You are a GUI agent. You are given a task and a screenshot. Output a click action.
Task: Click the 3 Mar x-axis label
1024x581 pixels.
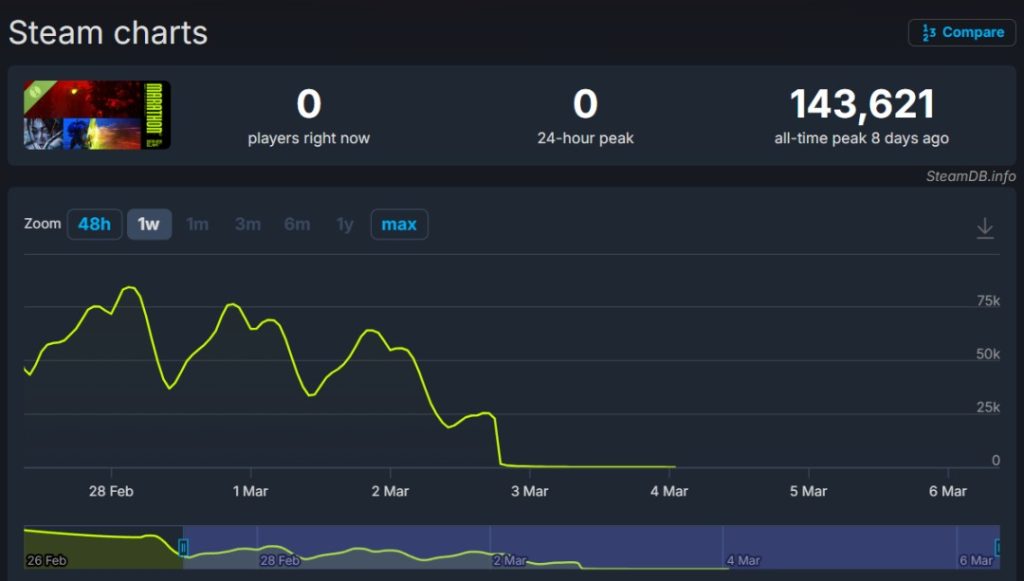tap(529, 491)
